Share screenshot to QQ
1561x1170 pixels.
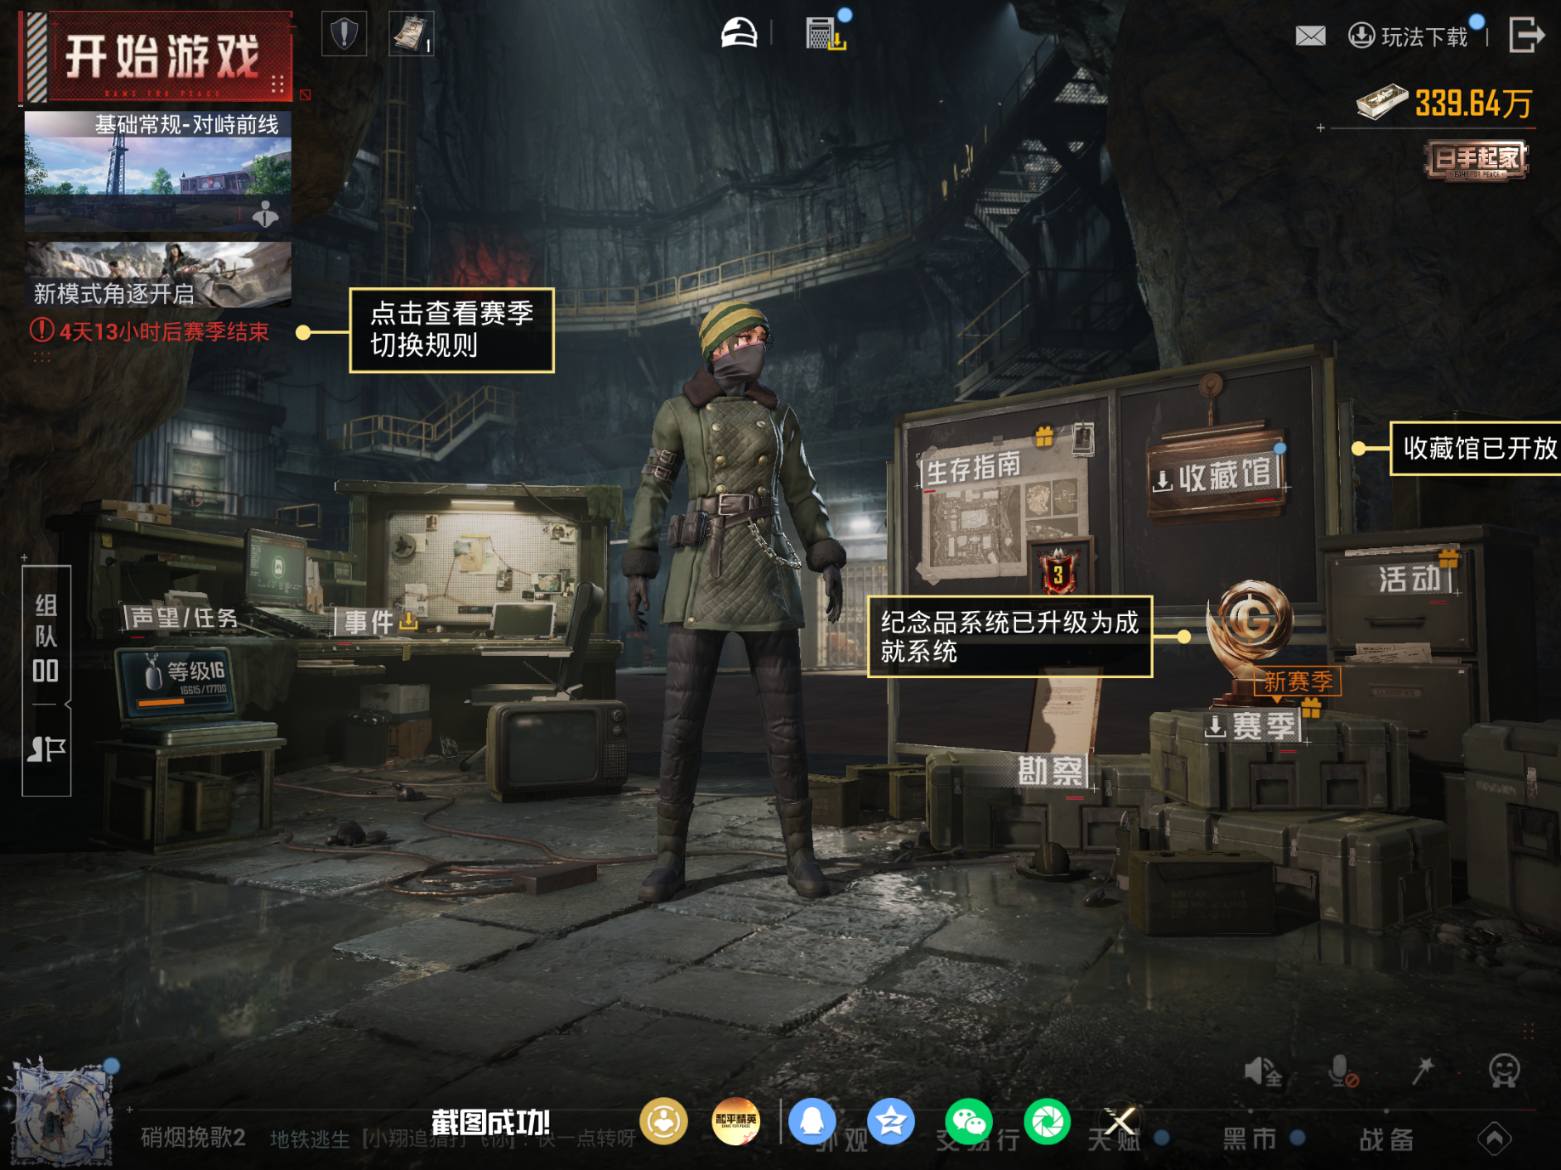point(812,1122)
